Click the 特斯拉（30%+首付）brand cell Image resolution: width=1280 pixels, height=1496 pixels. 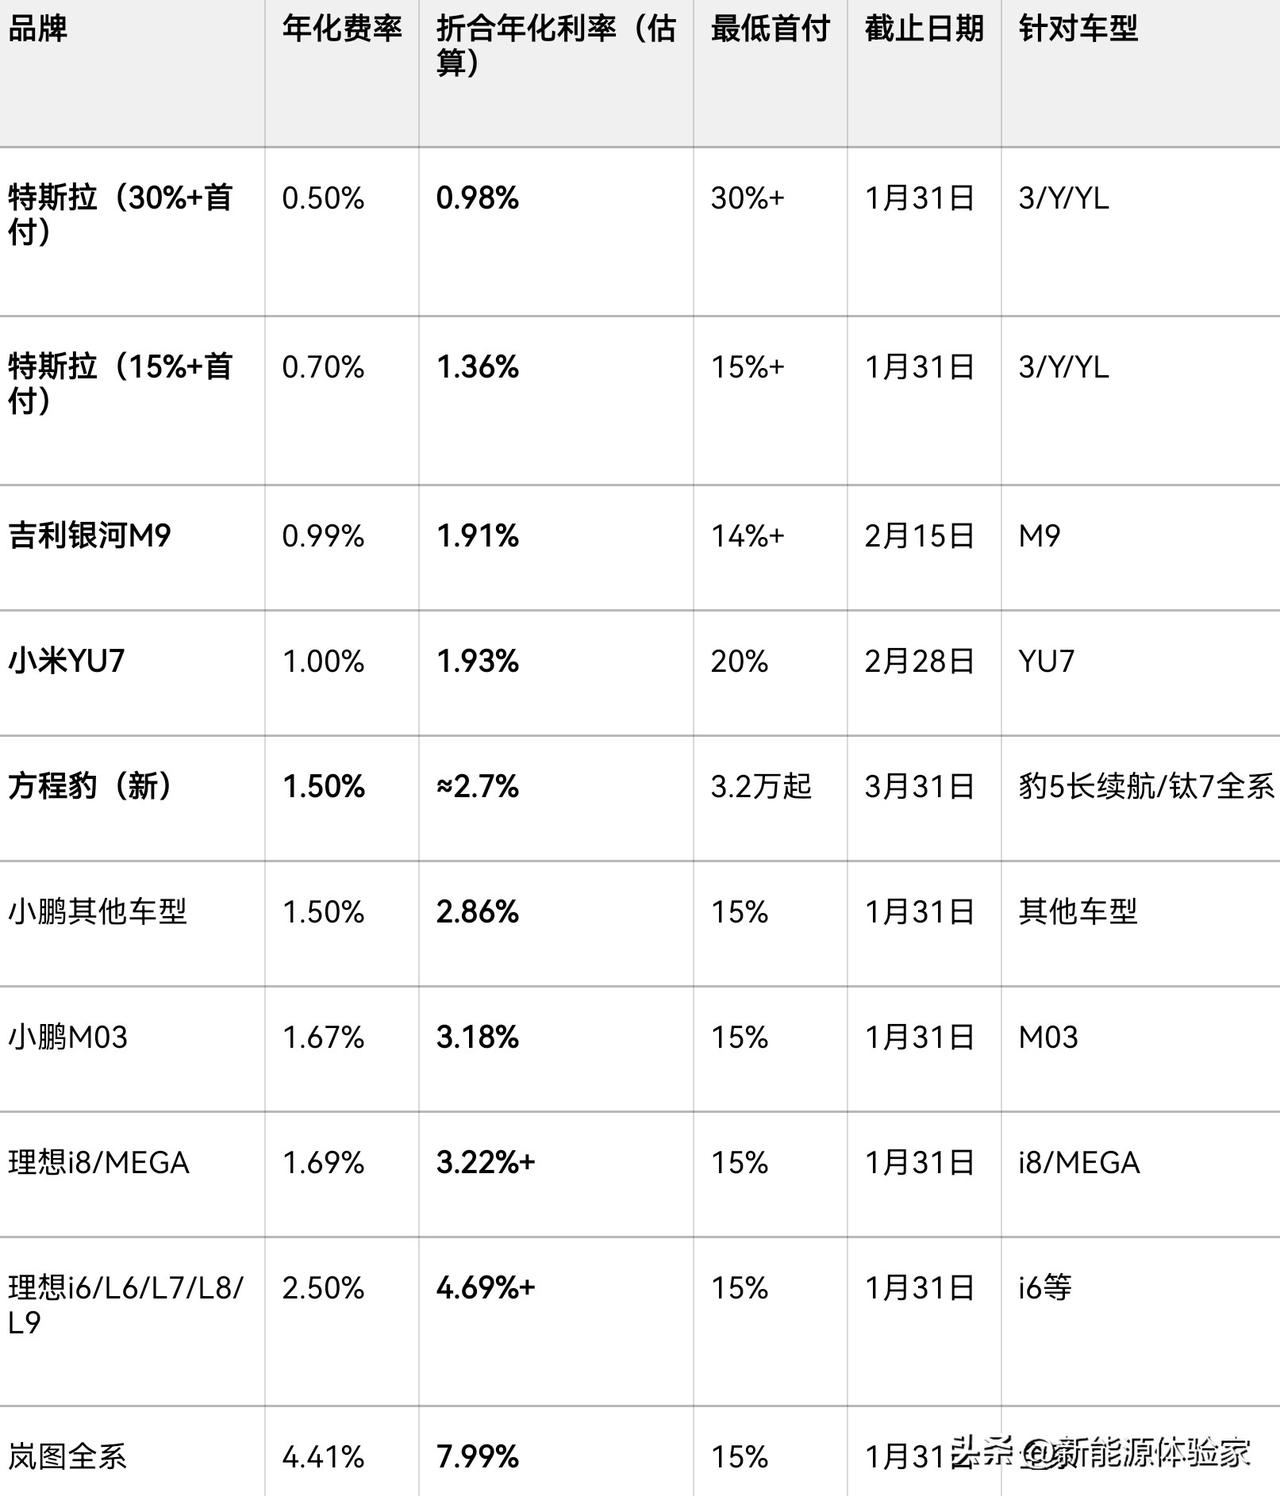pyautogui.click(x=120, y=215)
